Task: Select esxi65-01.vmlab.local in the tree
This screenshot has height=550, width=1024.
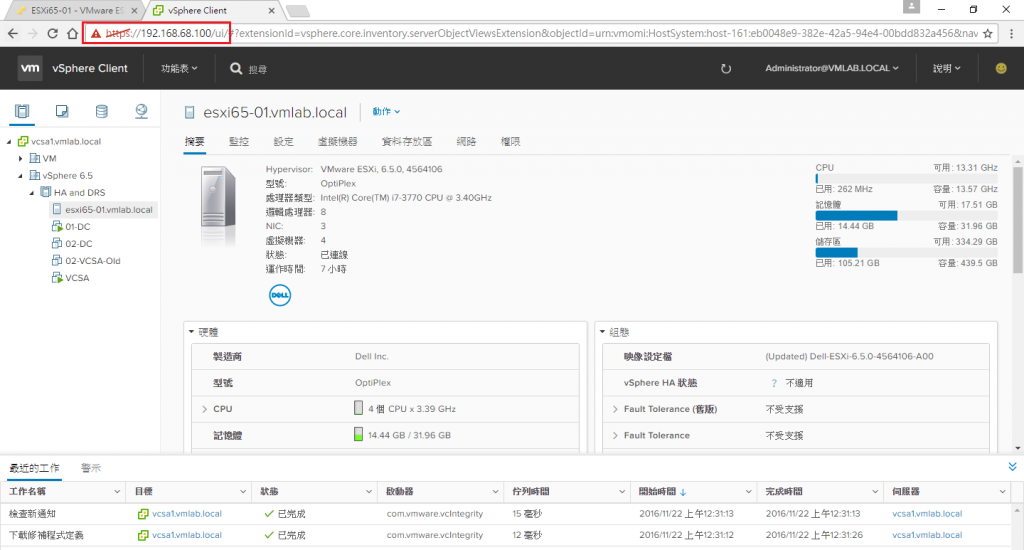Action: [108, 210]
